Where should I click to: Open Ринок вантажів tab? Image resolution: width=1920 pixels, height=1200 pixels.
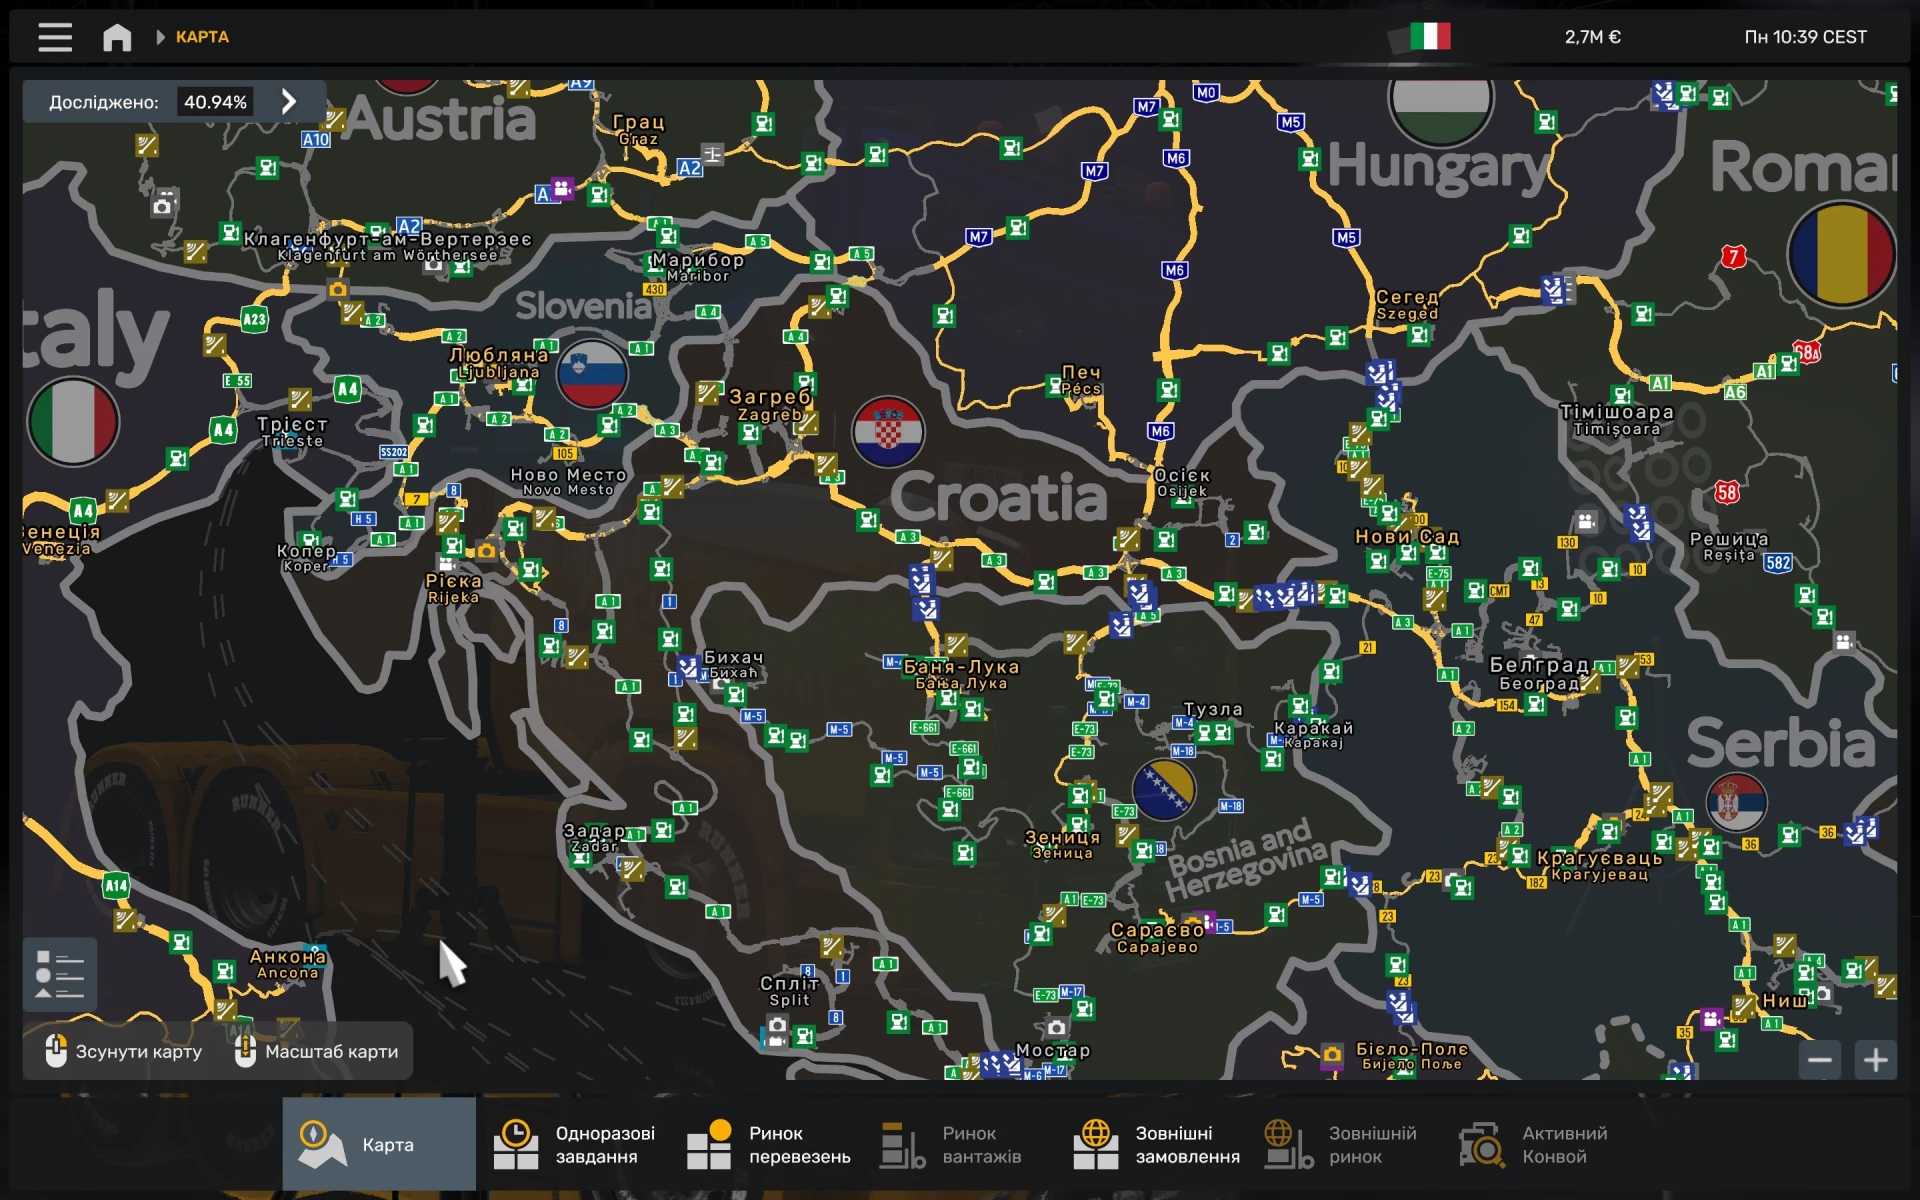[951, 1144]
